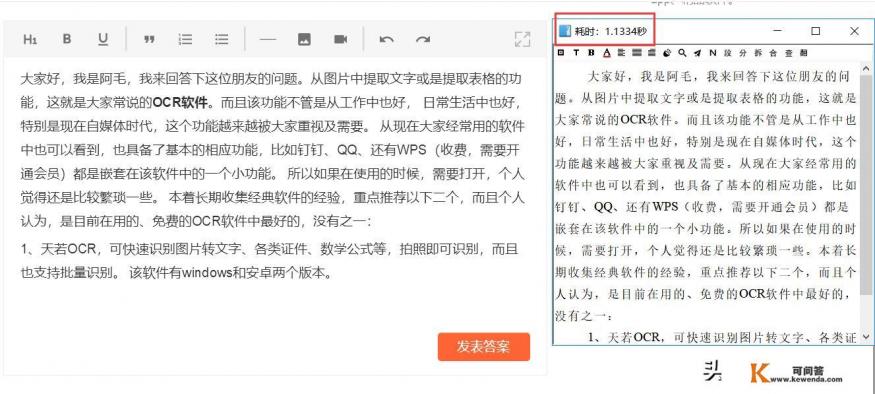Pick font color A in OCR toolbar
Screen dimensions: 875x394
tap(607, 53)
